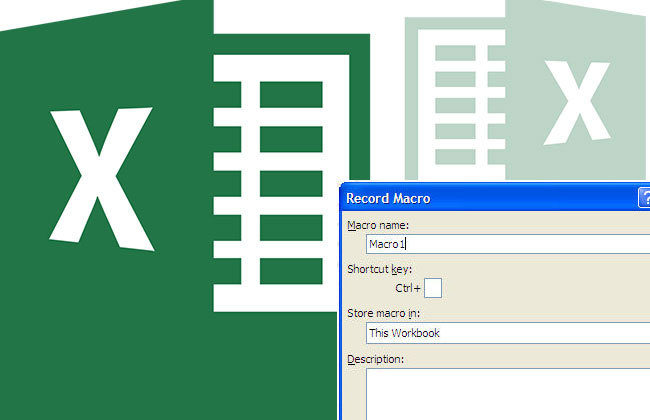This screenshot has width=650, height=420.
Task: Click the Record Macro help button
Action: point(644,197)
